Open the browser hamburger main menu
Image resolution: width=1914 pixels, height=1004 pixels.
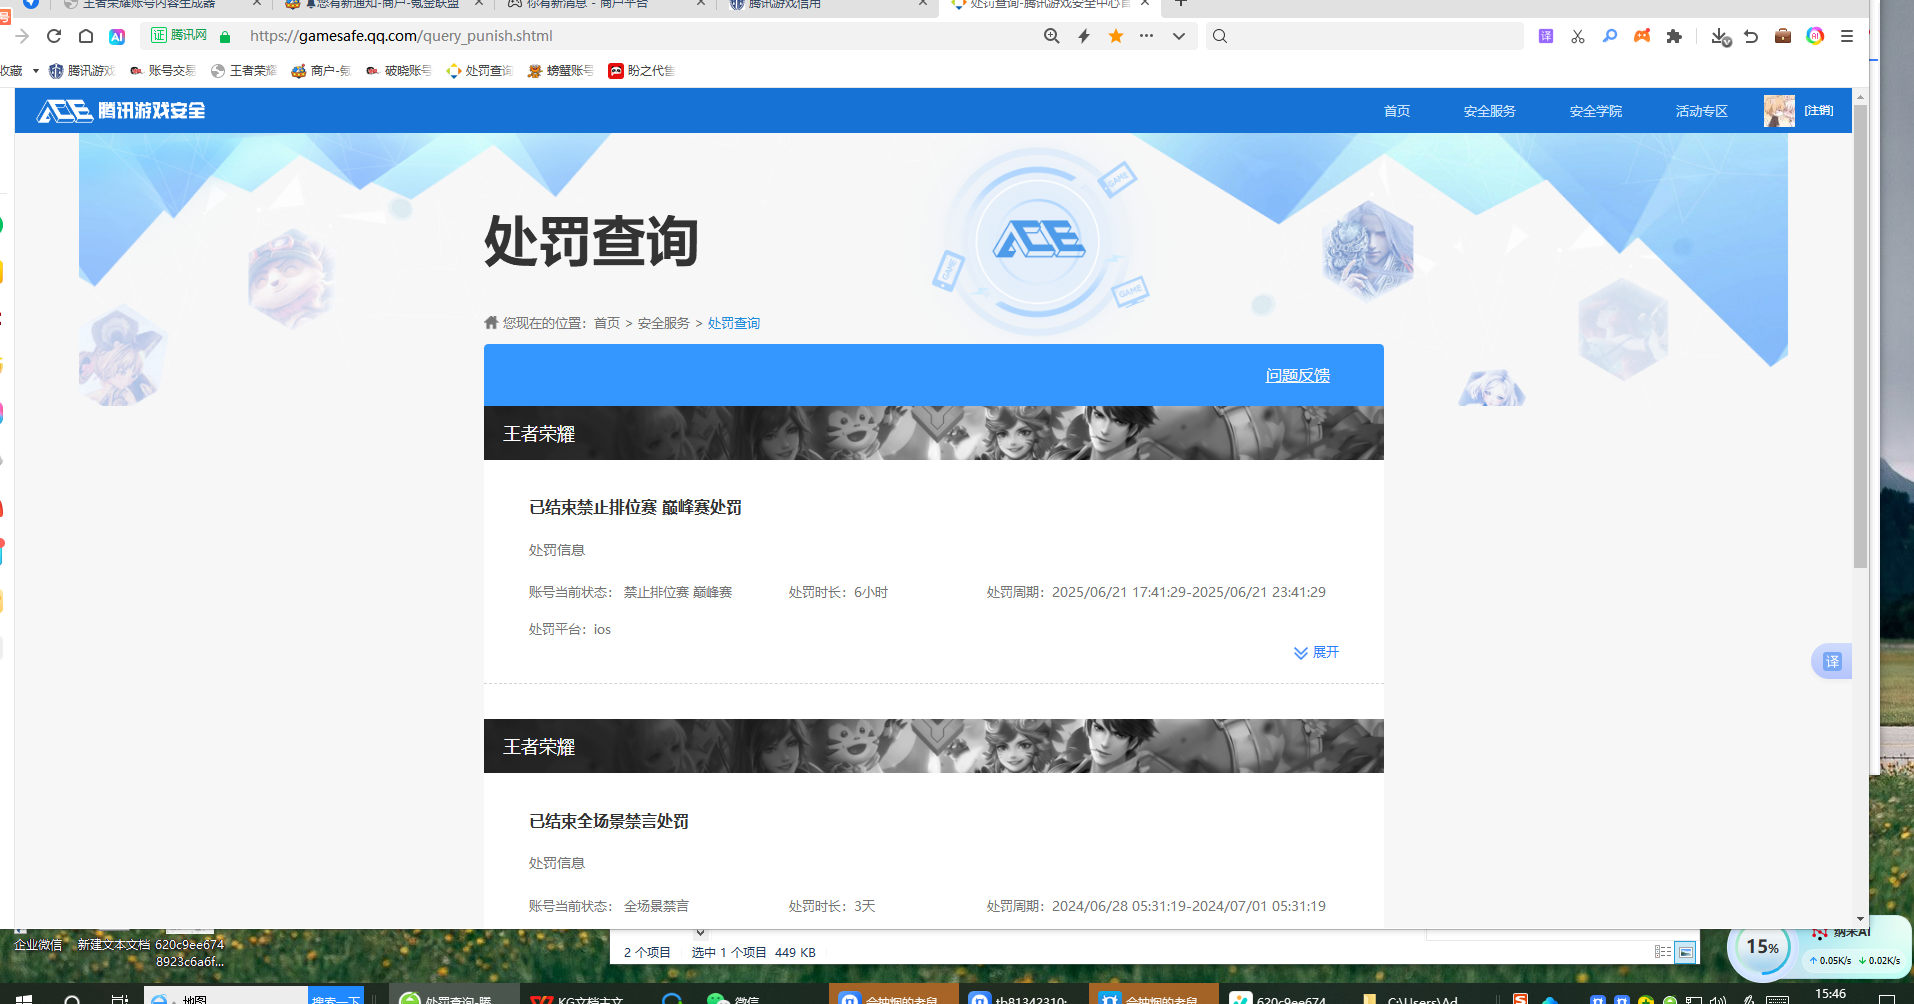pyautogui.click(x=1847, y=36)
